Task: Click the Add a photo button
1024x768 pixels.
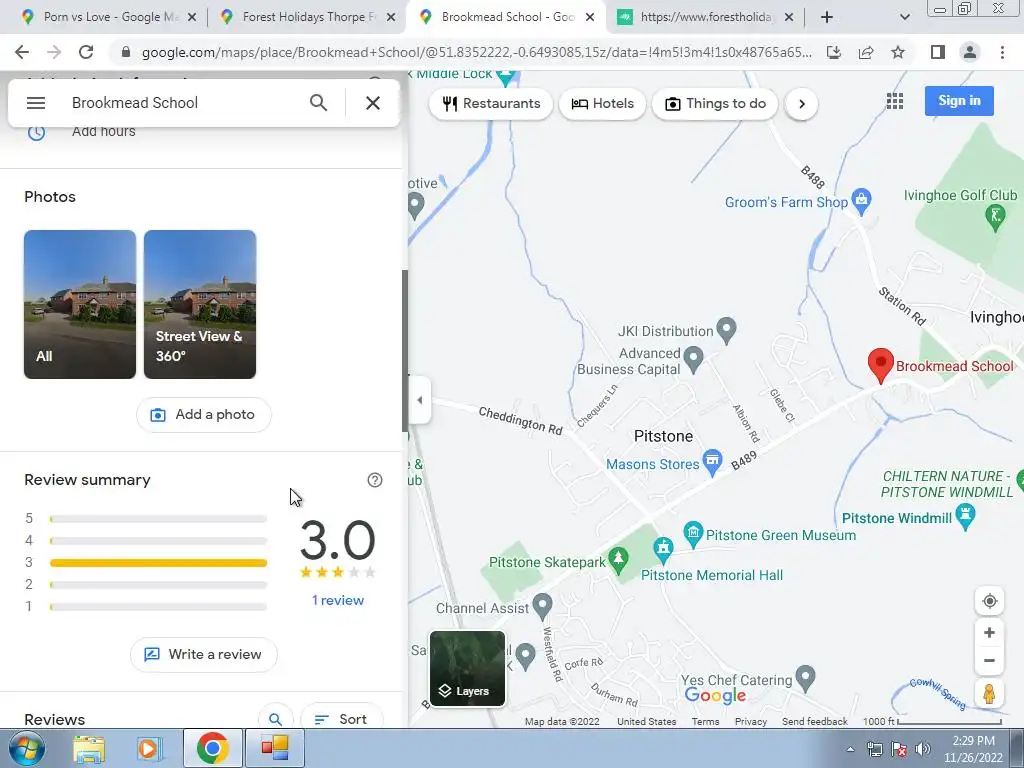Action: coord(204,415)
